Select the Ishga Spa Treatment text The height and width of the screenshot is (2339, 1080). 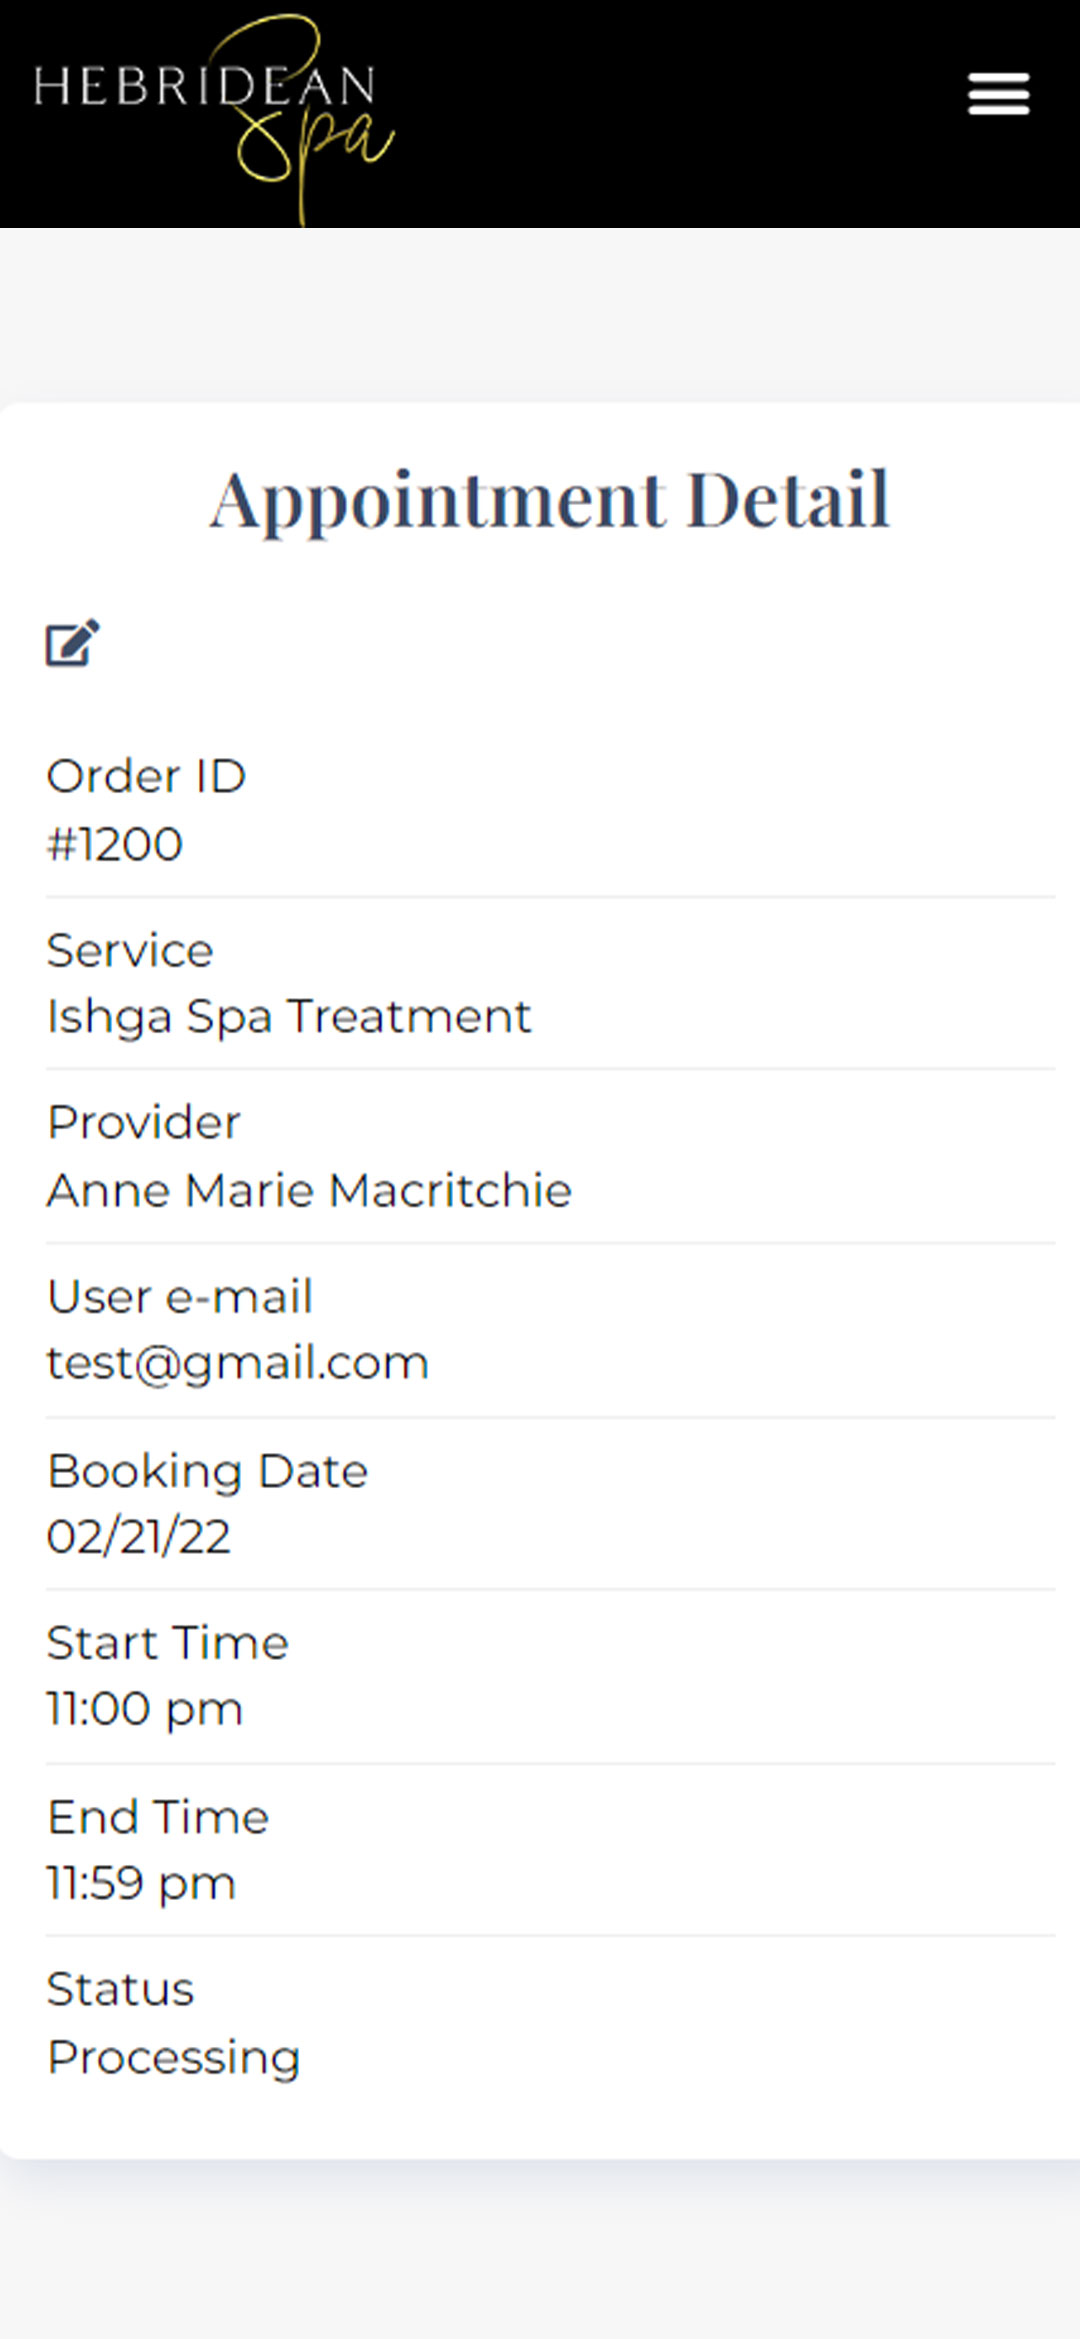pyautogui.click(x=289, y=1017)
